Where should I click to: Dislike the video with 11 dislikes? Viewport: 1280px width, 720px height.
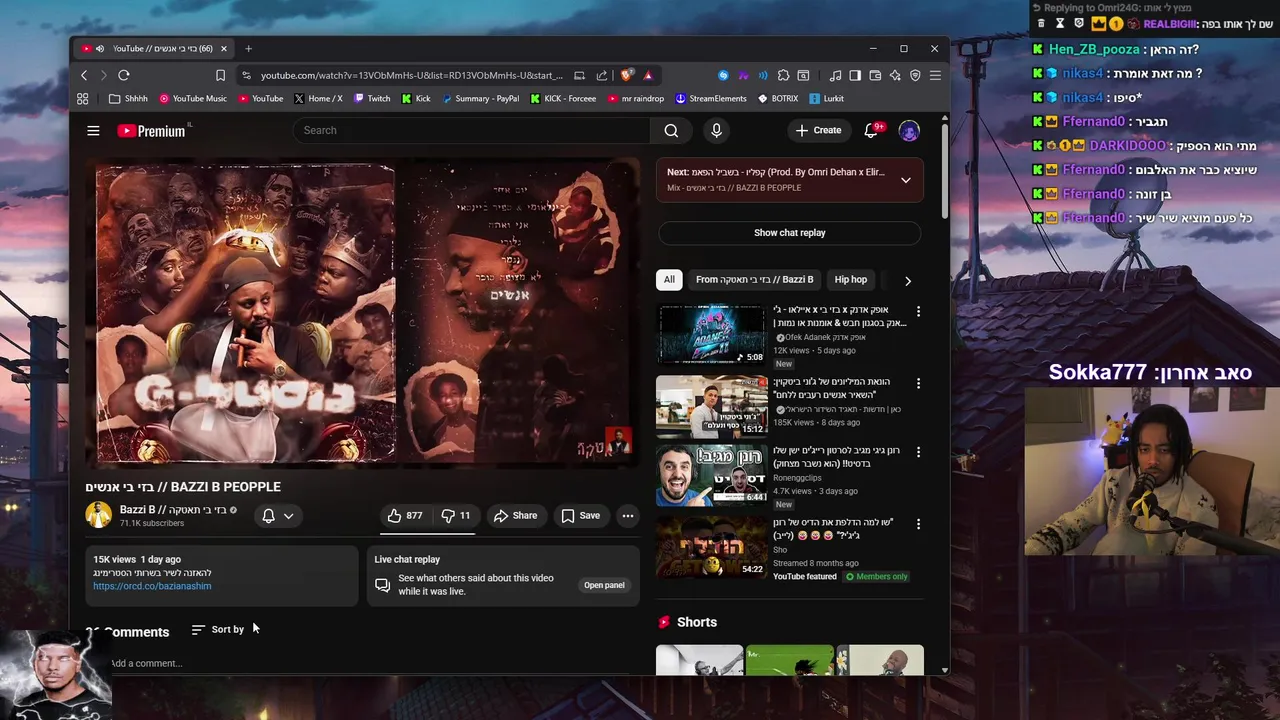coord(456,516)
